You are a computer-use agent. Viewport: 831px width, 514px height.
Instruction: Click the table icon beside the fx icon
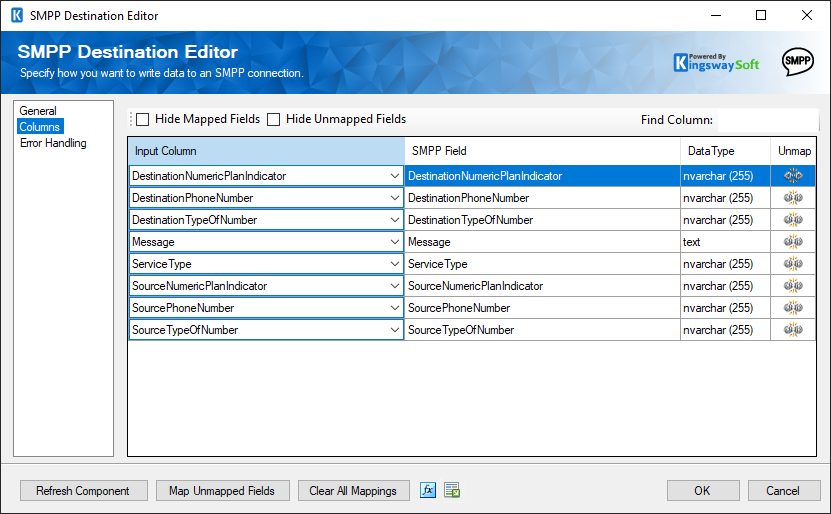pos(452,490)
